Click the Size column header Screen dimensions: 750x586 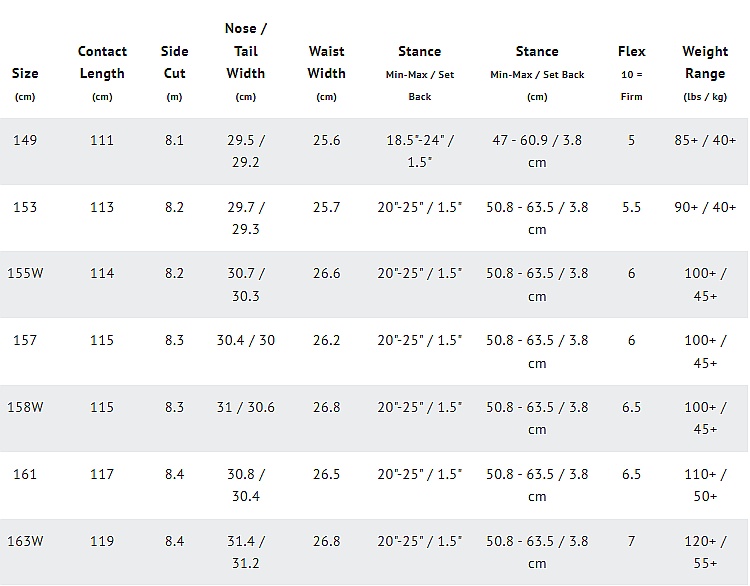tap(25, 74)
